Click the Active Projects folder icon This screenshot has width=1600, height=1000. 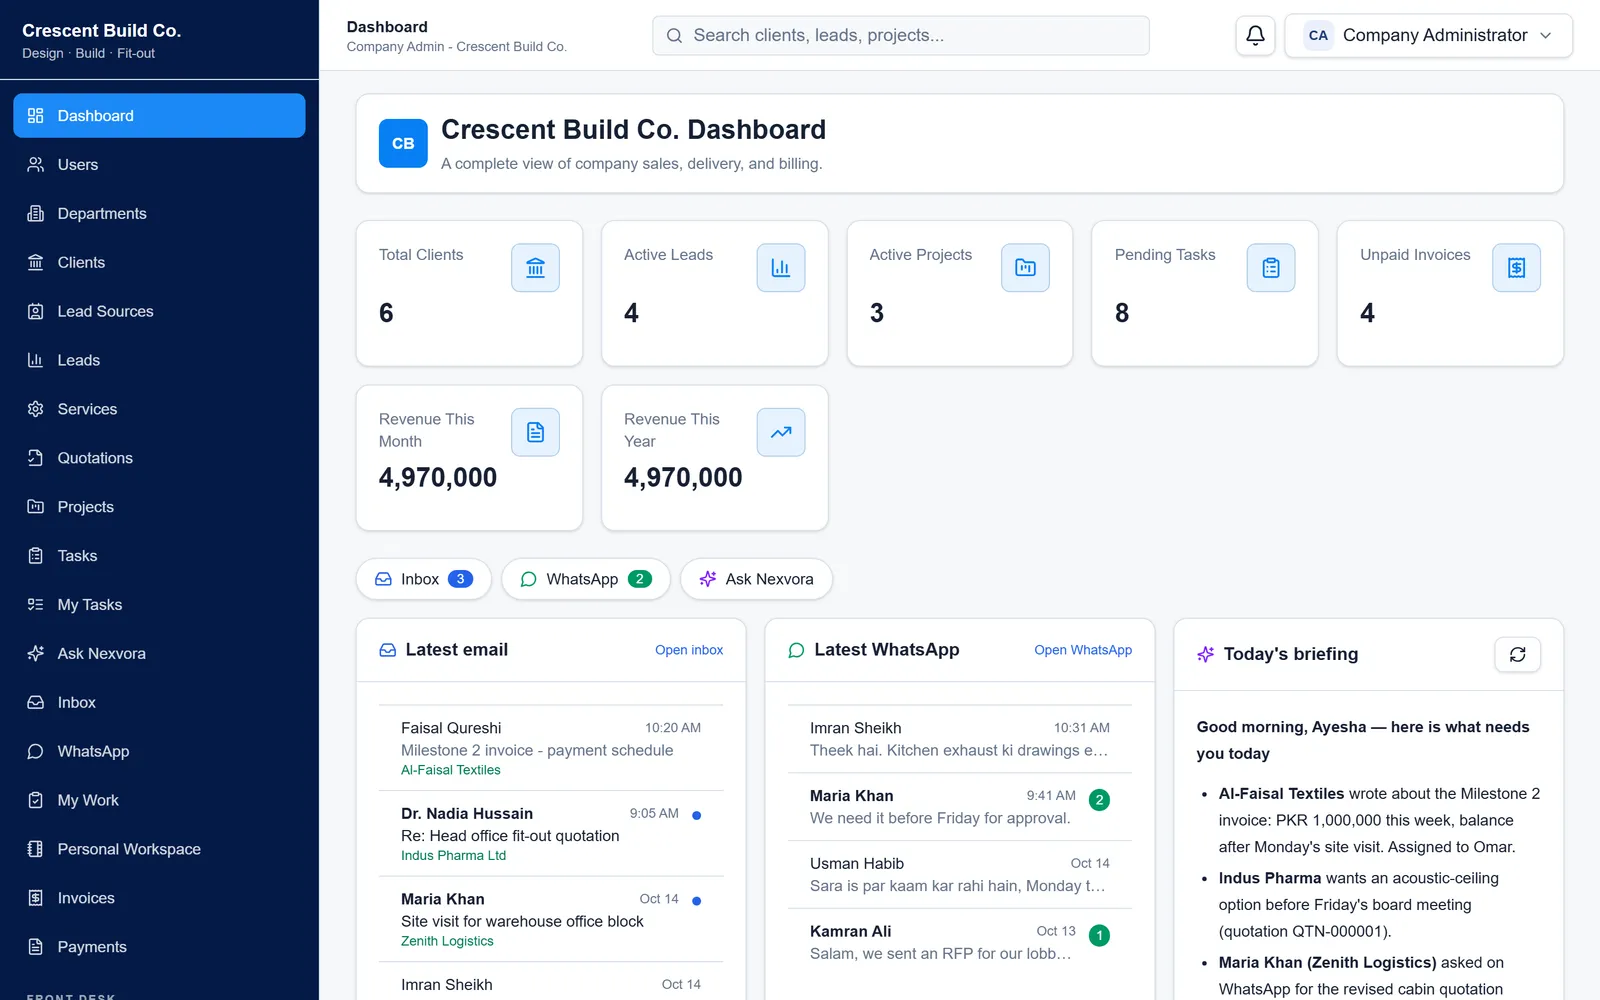click(x=1025, y=268)
